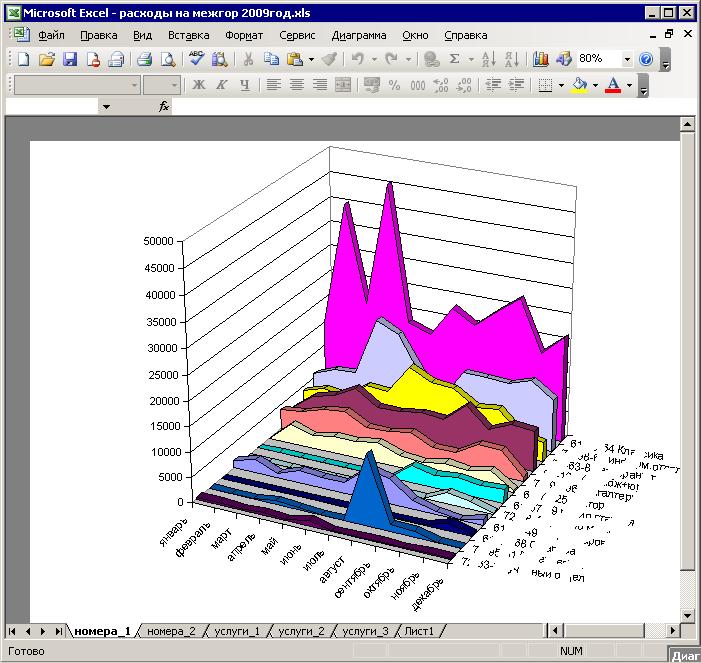This screenshot has height=663, width=701.
Task: Apply the red Font Color
Action: pos(613,85)
